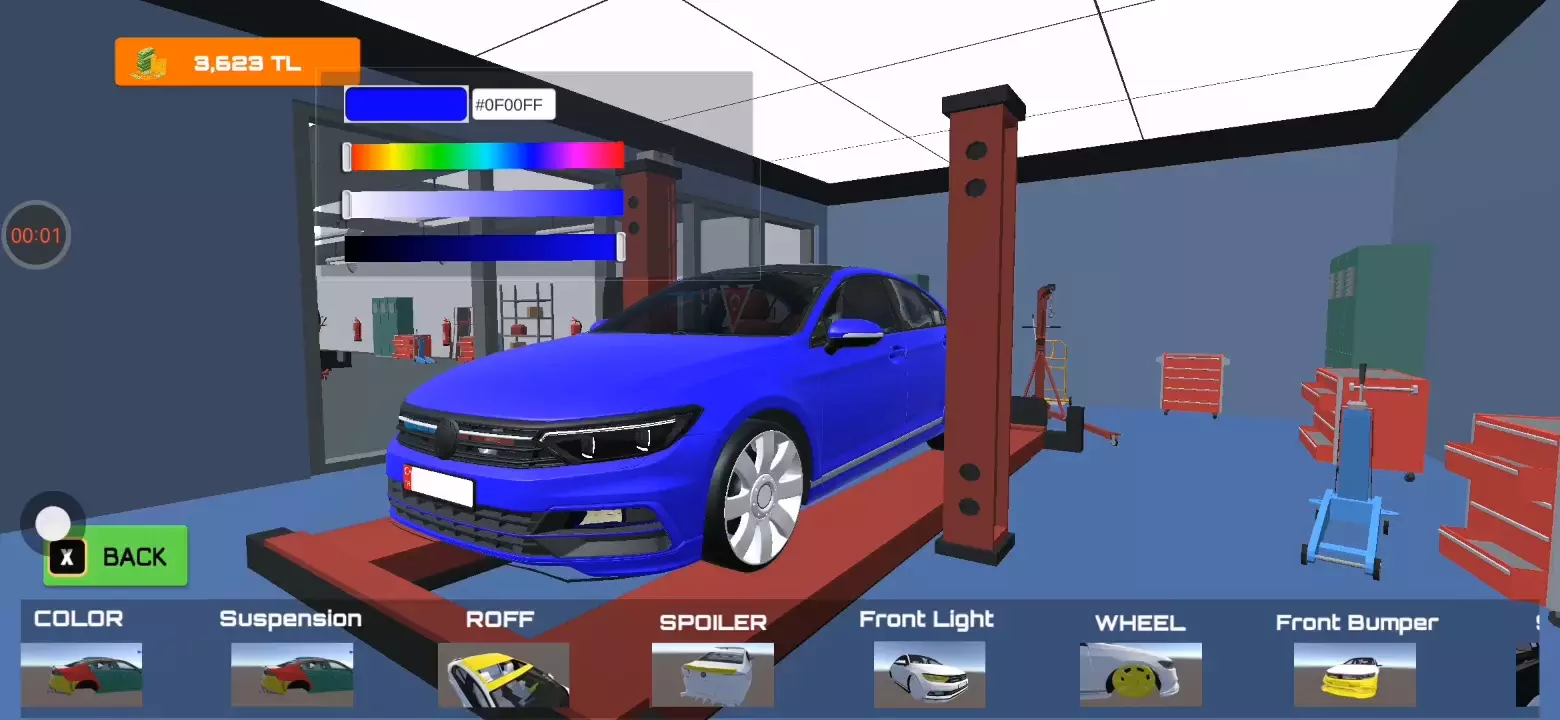Click the cash stack money icon
The image size is (1560, 720).
click(x=150, y=63)
